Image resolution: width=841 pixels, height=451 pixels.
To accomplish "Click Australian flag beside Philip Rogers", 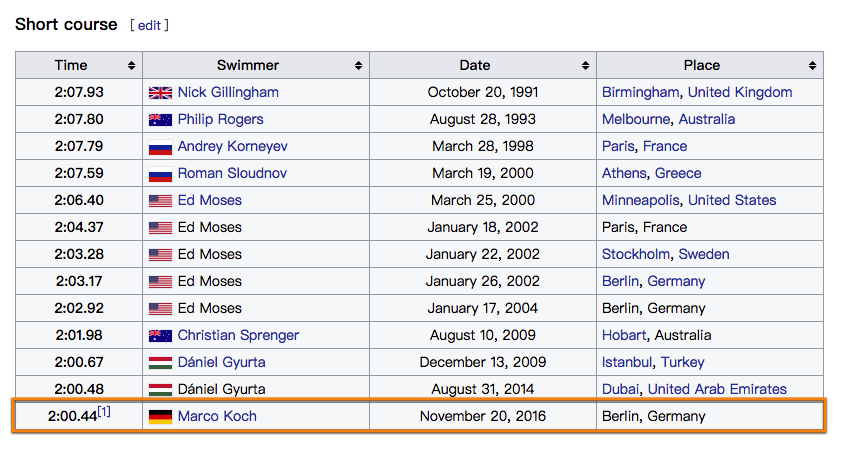I will click(x=160, y=120).
